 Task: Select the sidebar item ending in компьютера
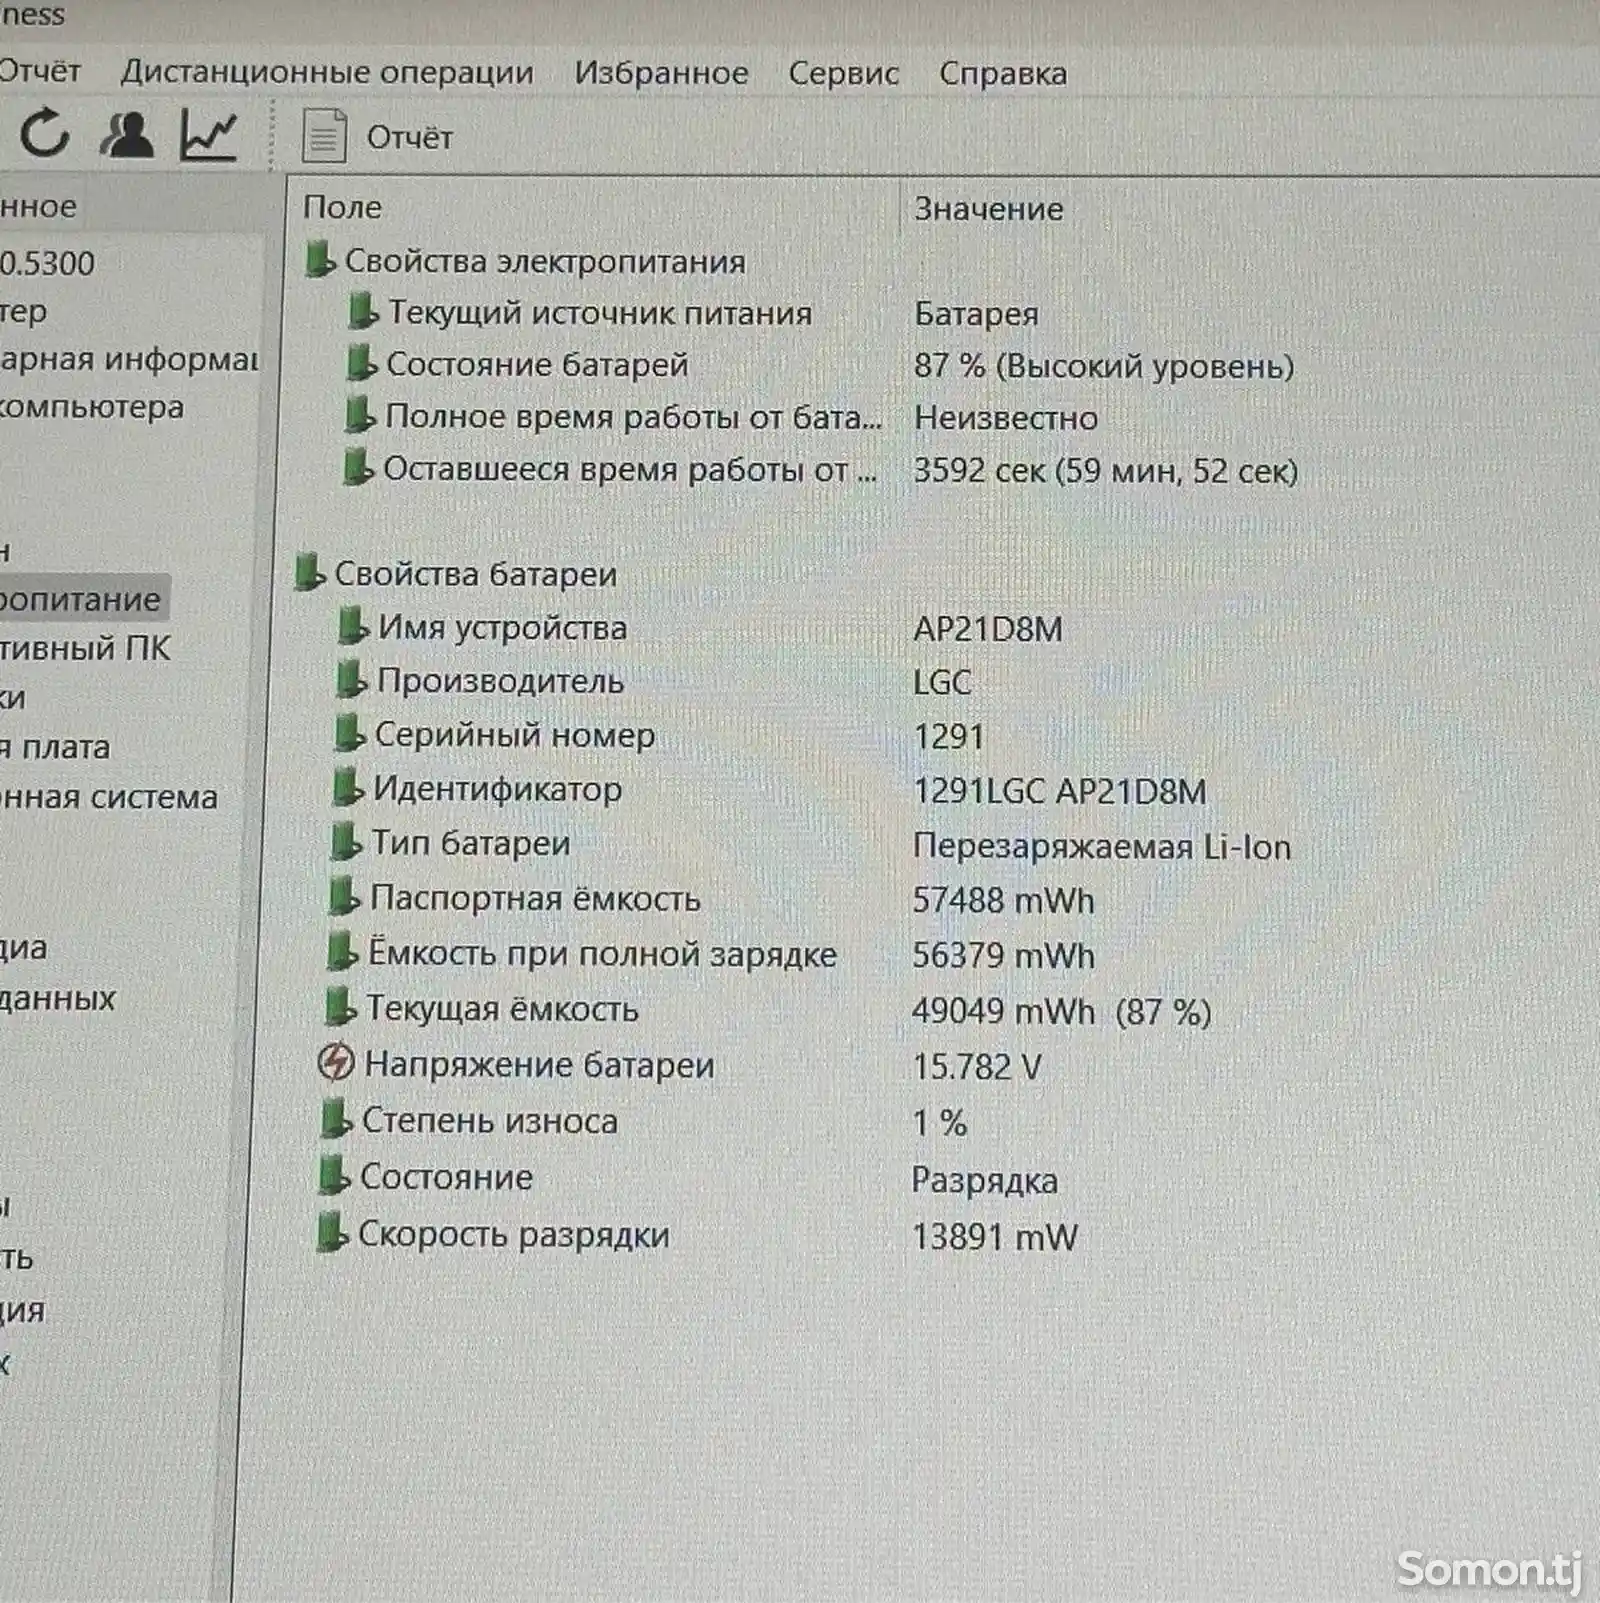(92, 407)
